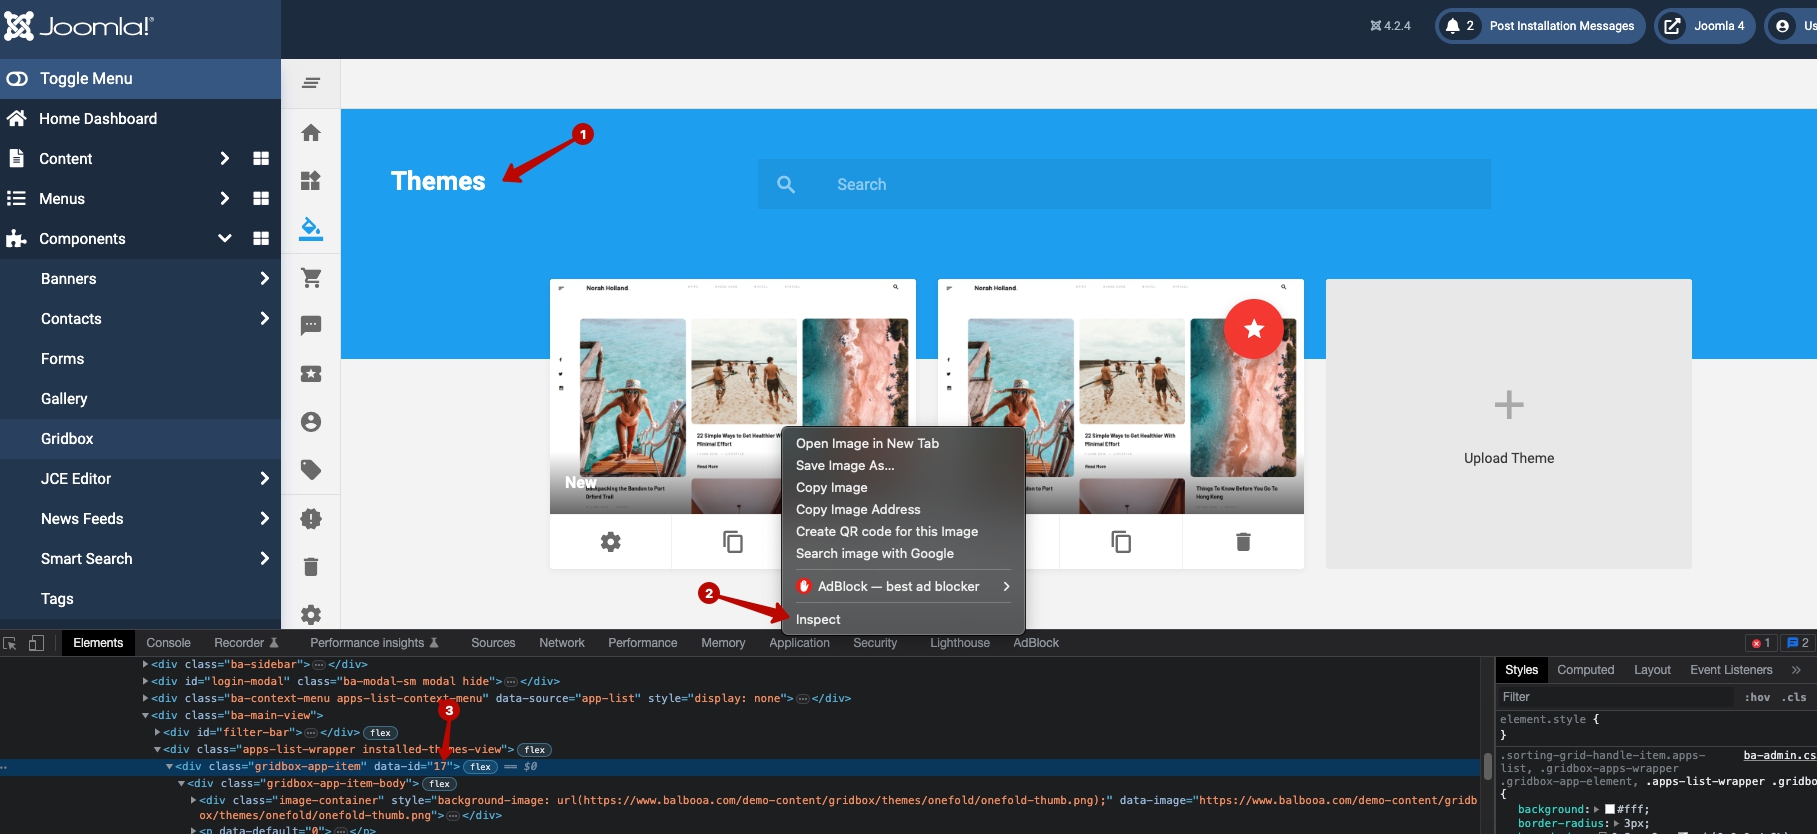The height and width of the screenshot is (834, 1817).
Task: Choose Save Image As...
Action: [845, 465]
